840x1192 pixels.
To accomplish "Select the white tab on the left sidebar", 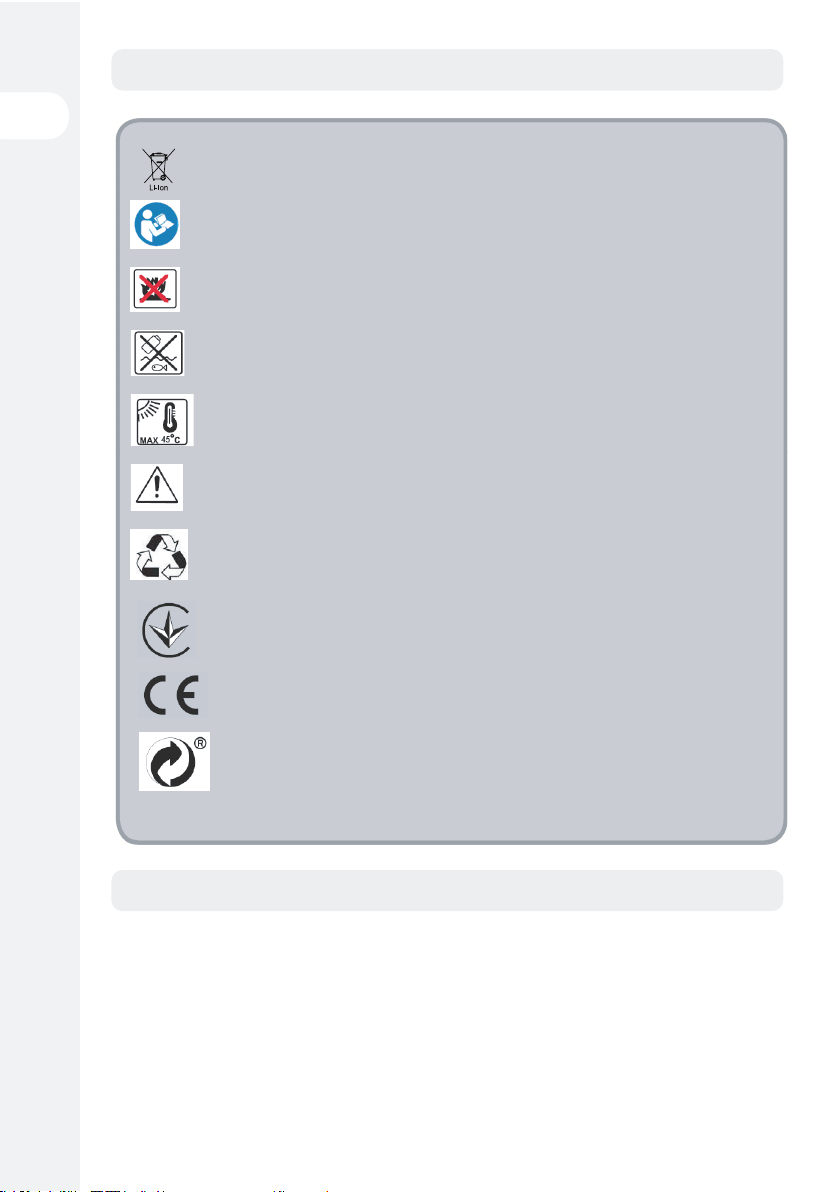I will (x=34, y=116).
